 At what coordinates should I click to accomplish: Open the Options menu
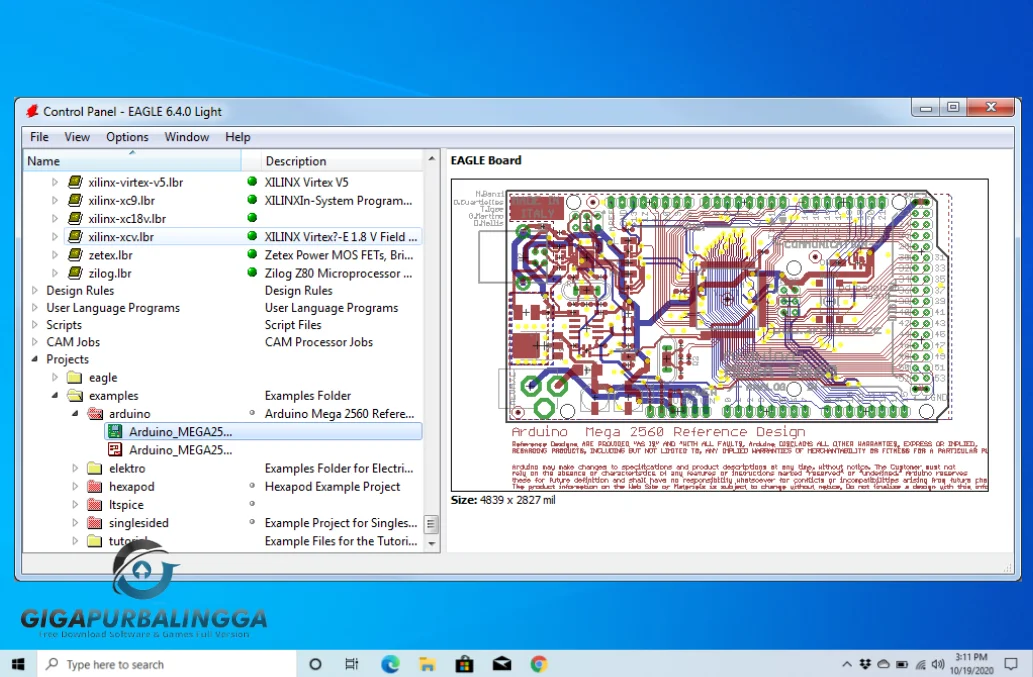(126, 137)
